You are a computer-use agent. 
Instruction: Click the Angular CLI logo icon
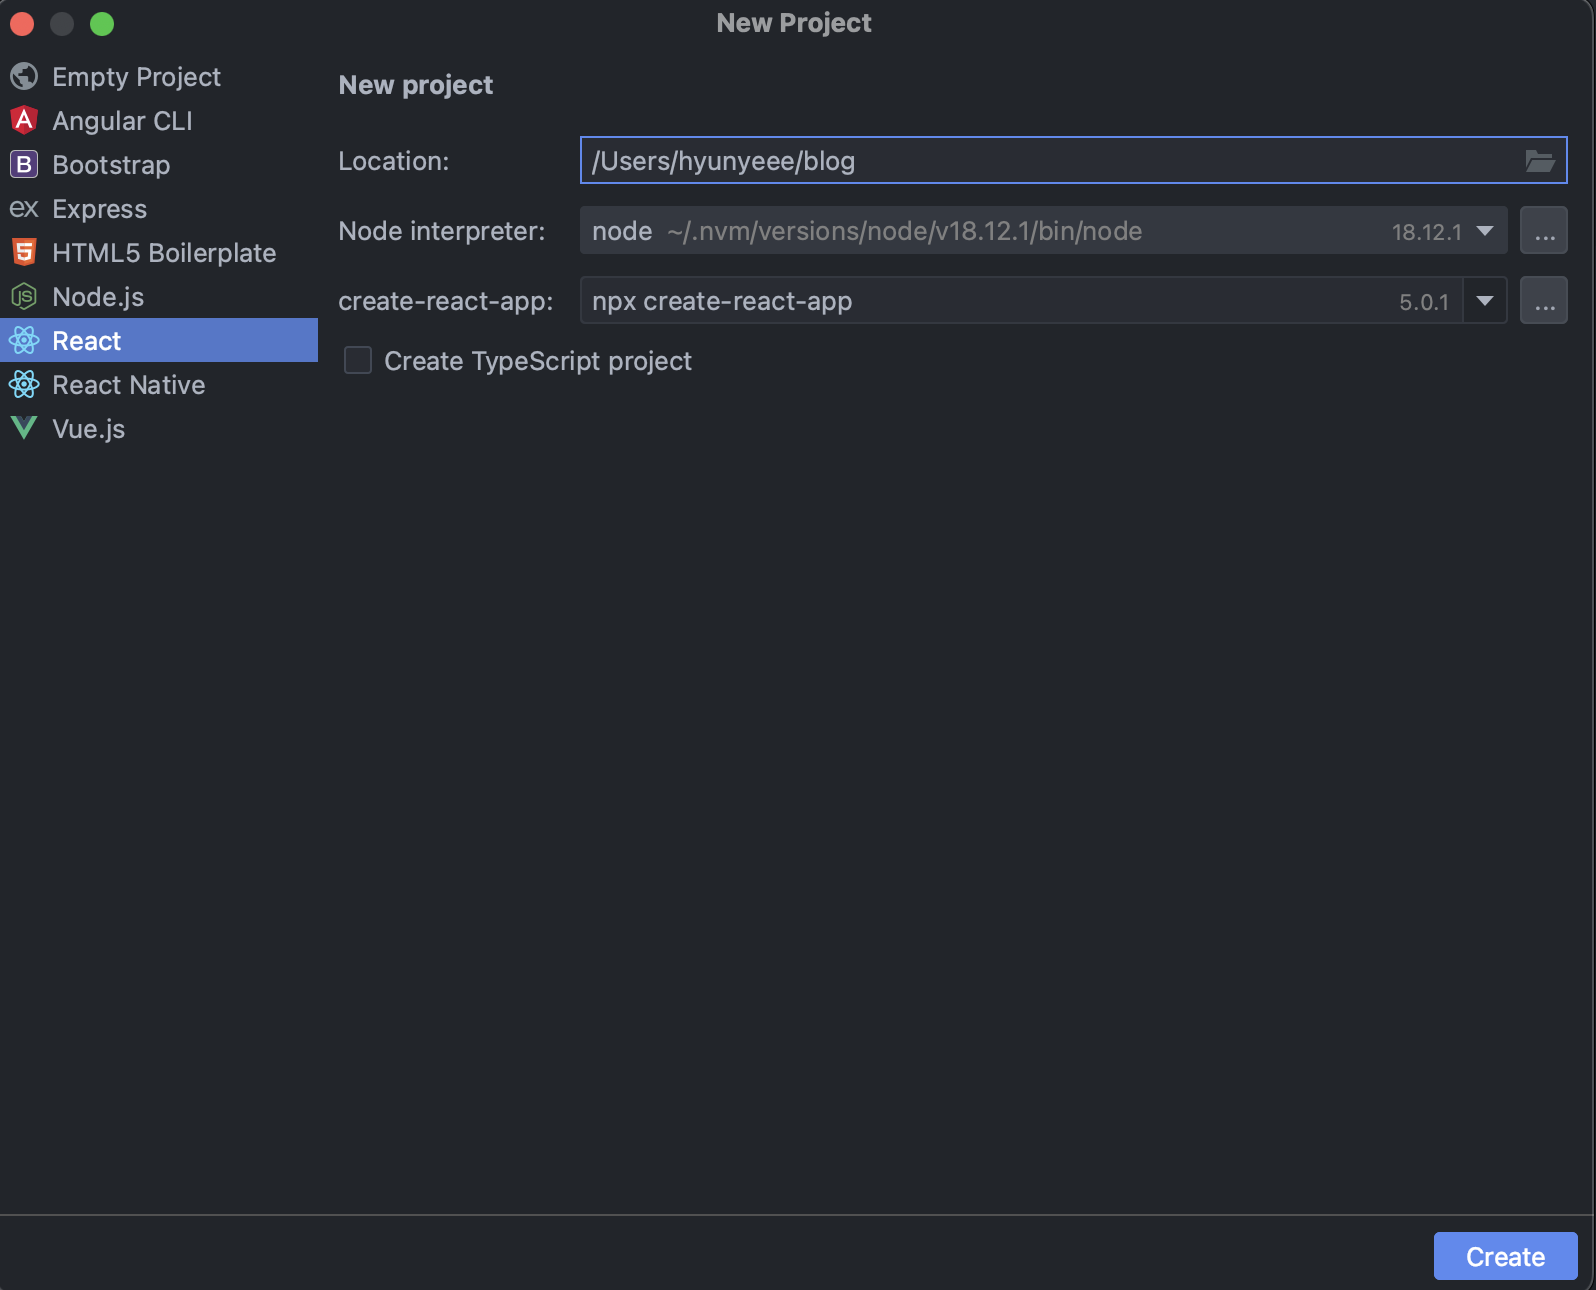click(24, 121)
